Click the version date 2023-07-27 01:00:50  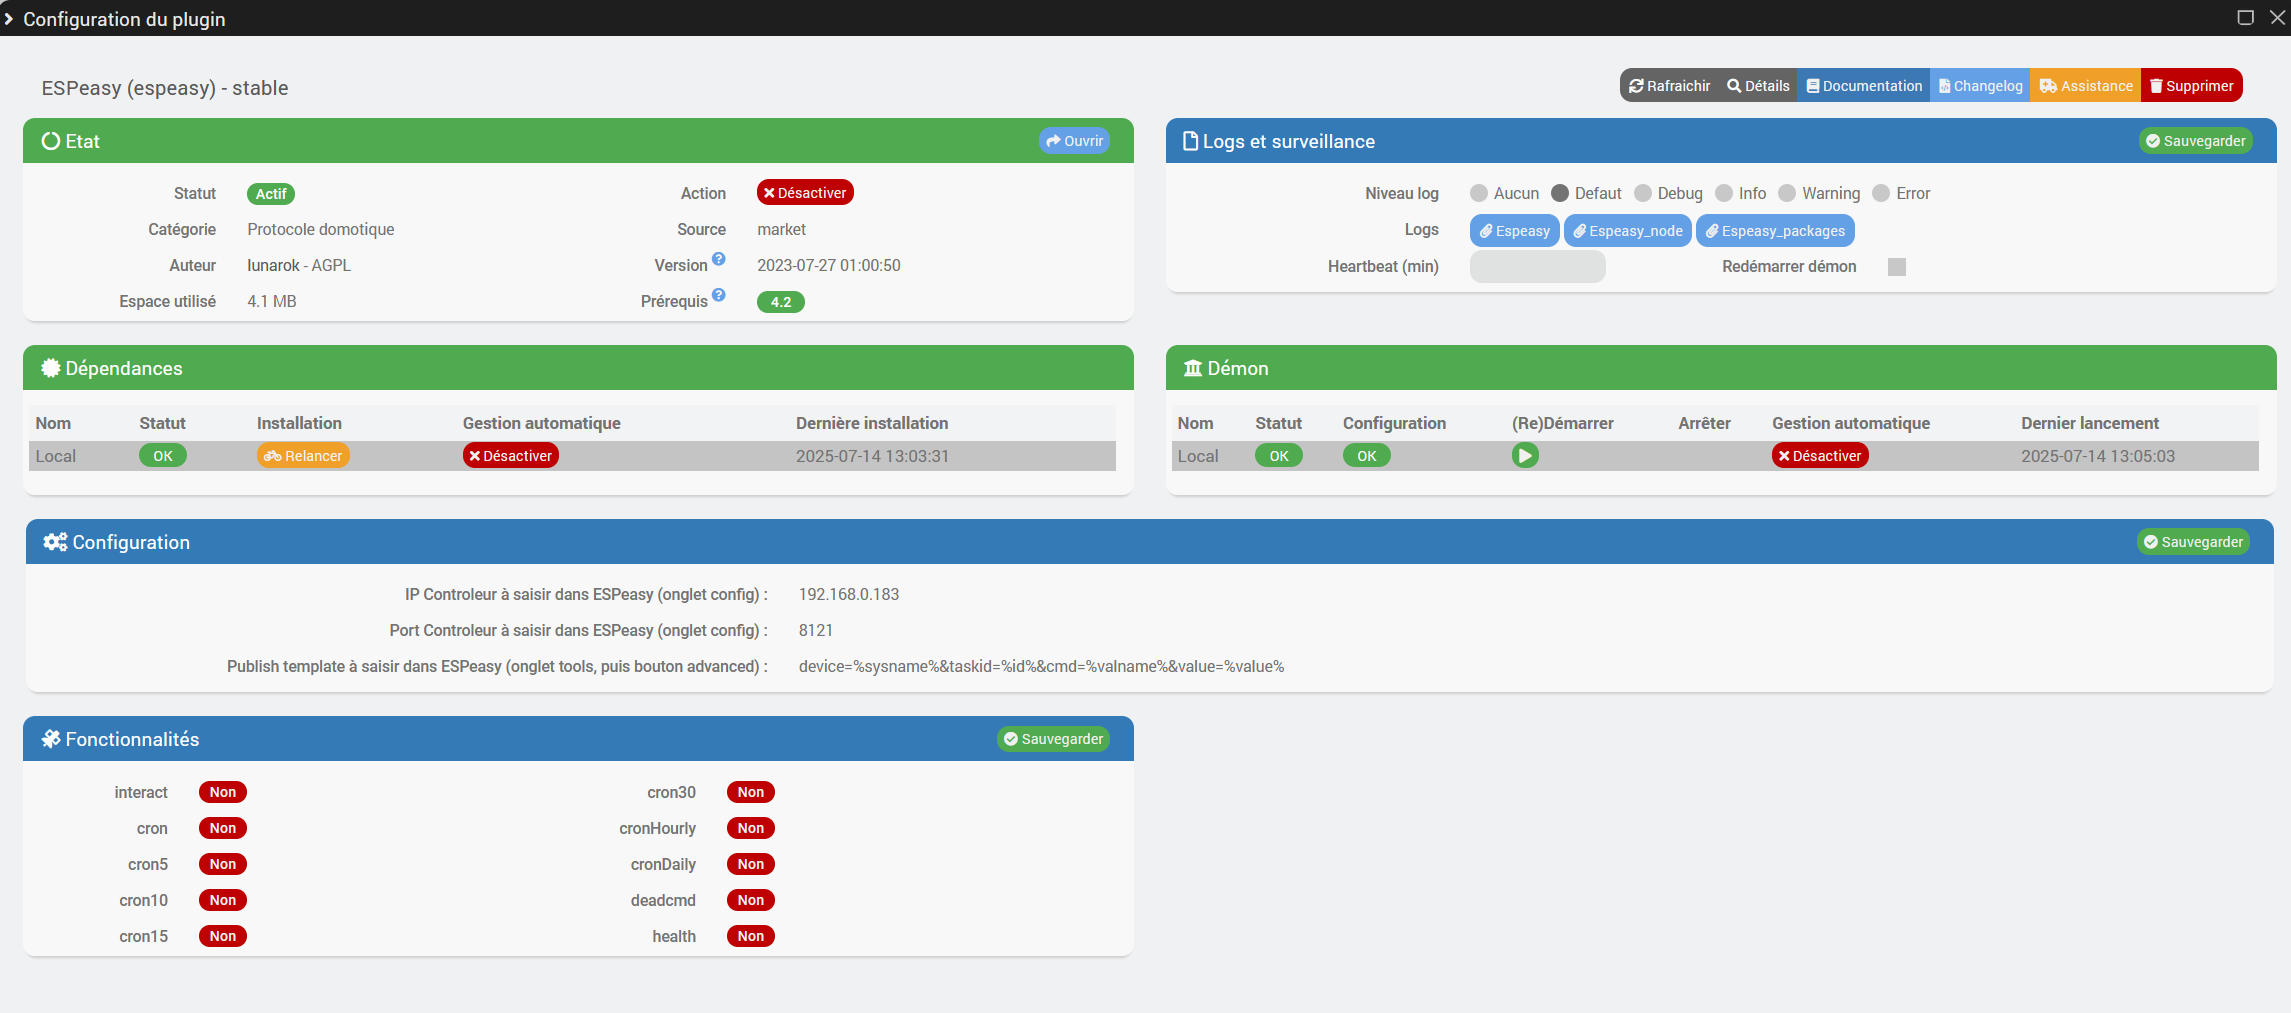click(x=829, y=265)
